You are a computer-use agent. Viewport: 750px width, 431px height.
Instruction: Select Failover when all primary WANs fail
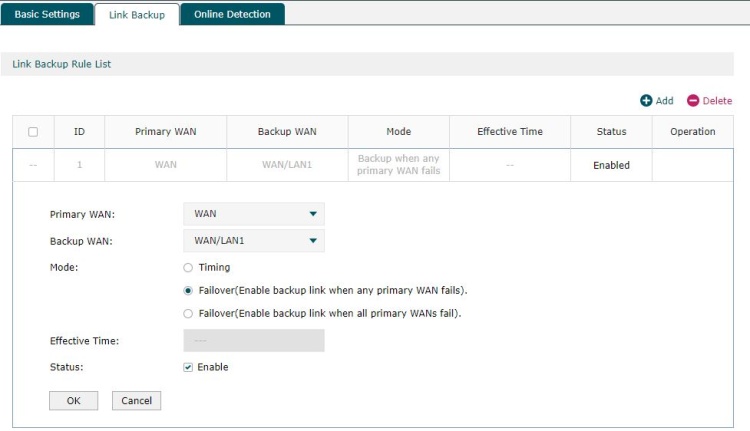[188, 313]
